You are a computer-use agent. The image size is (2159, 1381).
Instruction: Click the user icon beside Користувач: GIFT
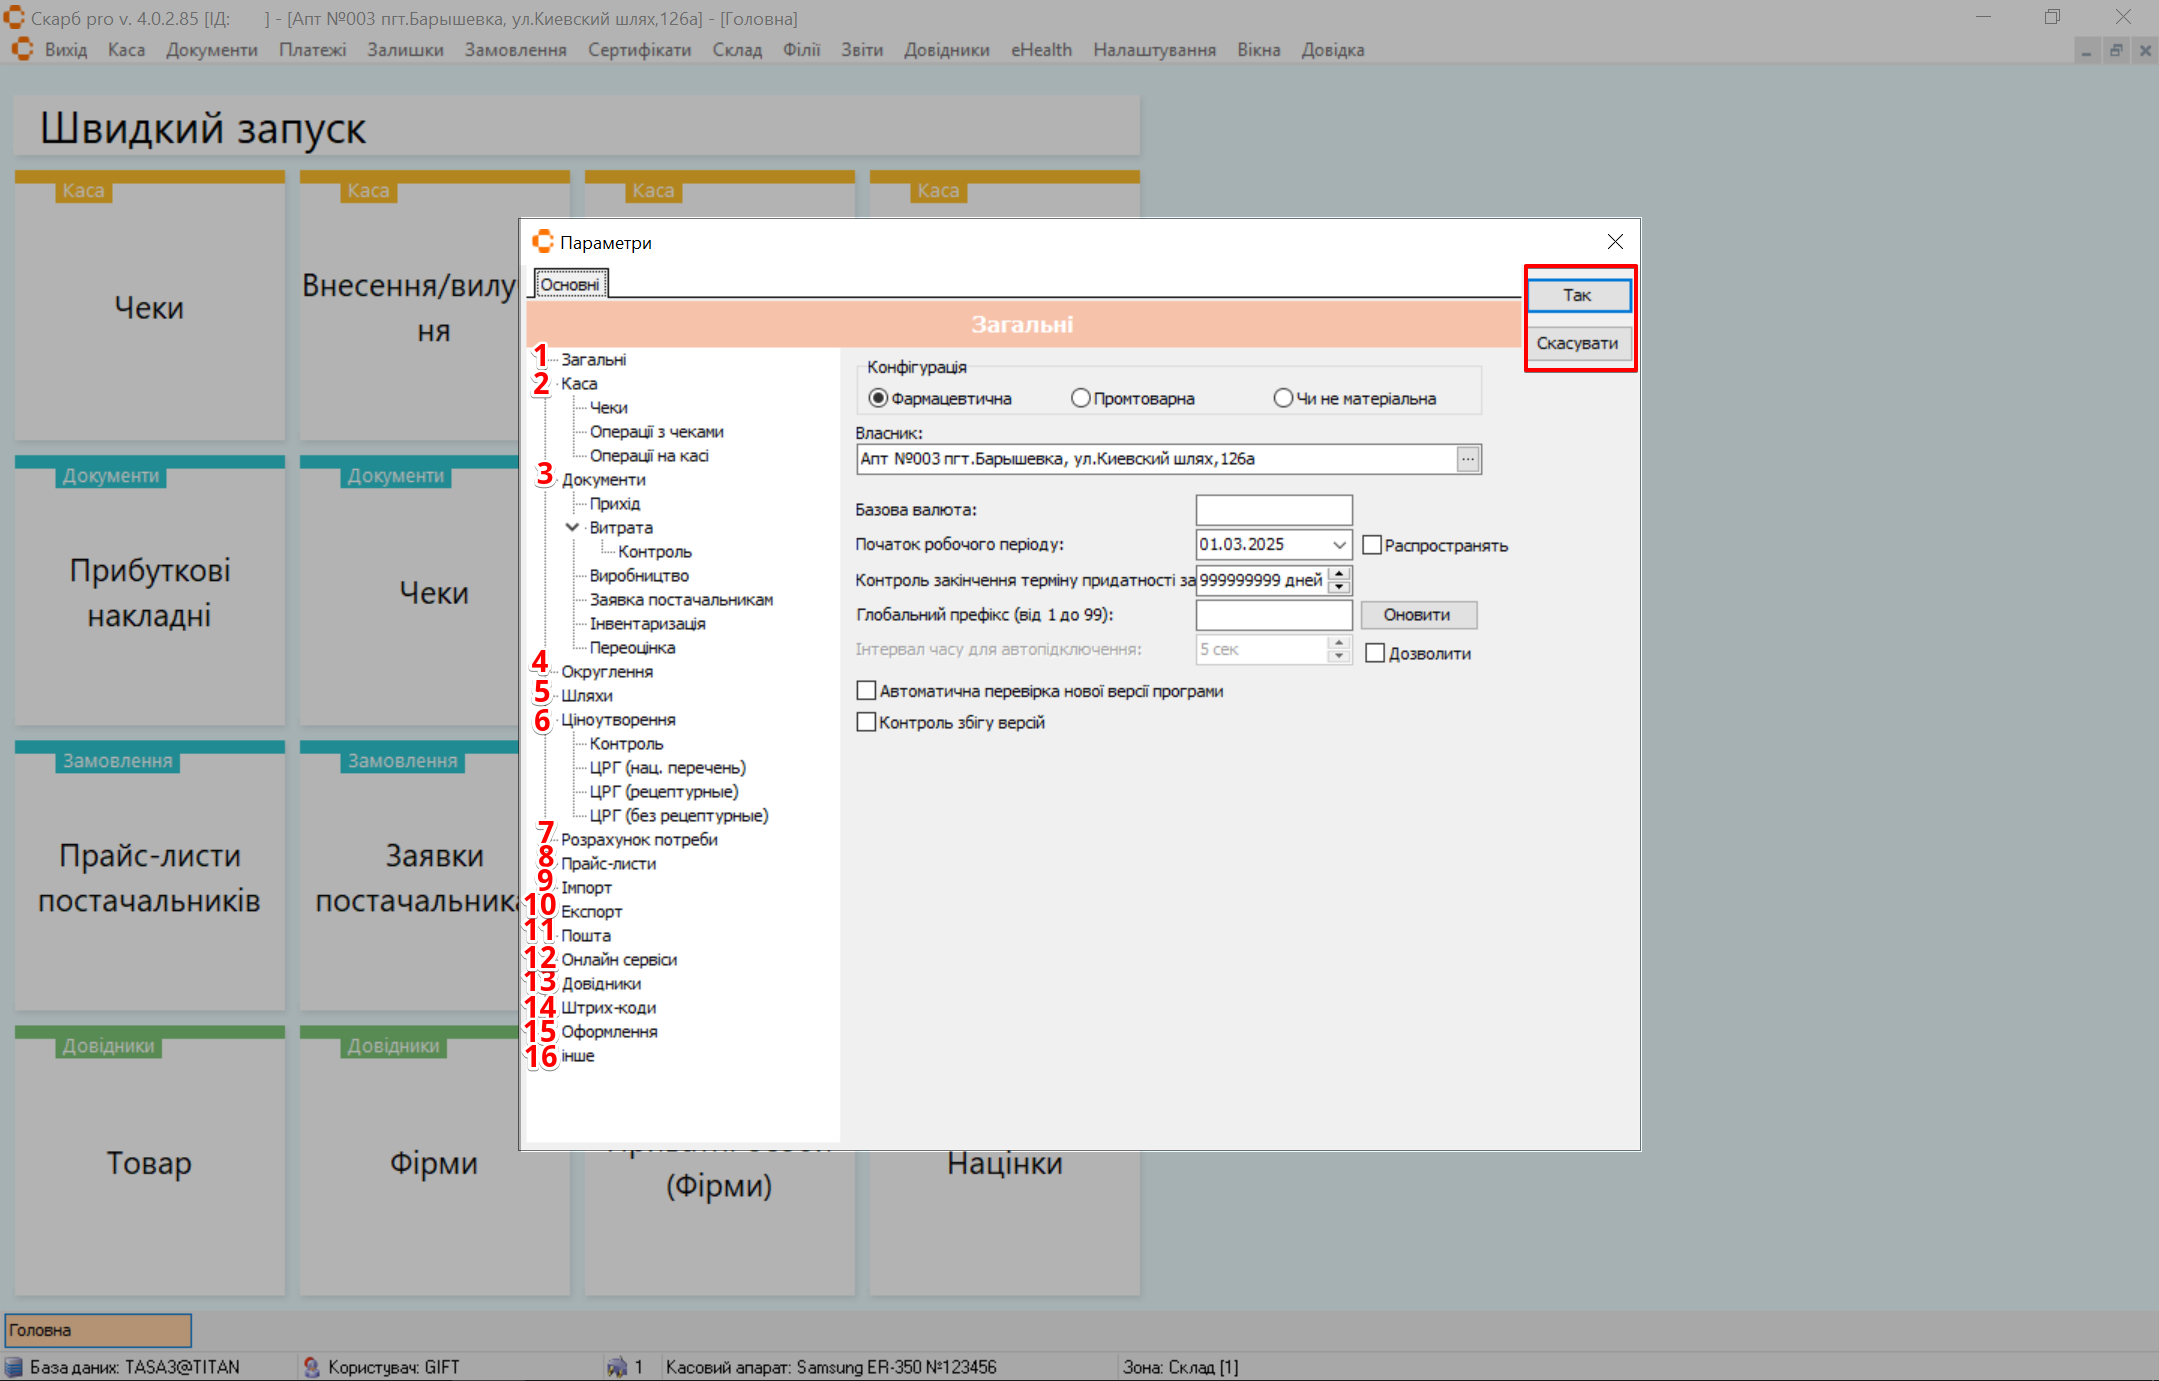point(311,1366)
